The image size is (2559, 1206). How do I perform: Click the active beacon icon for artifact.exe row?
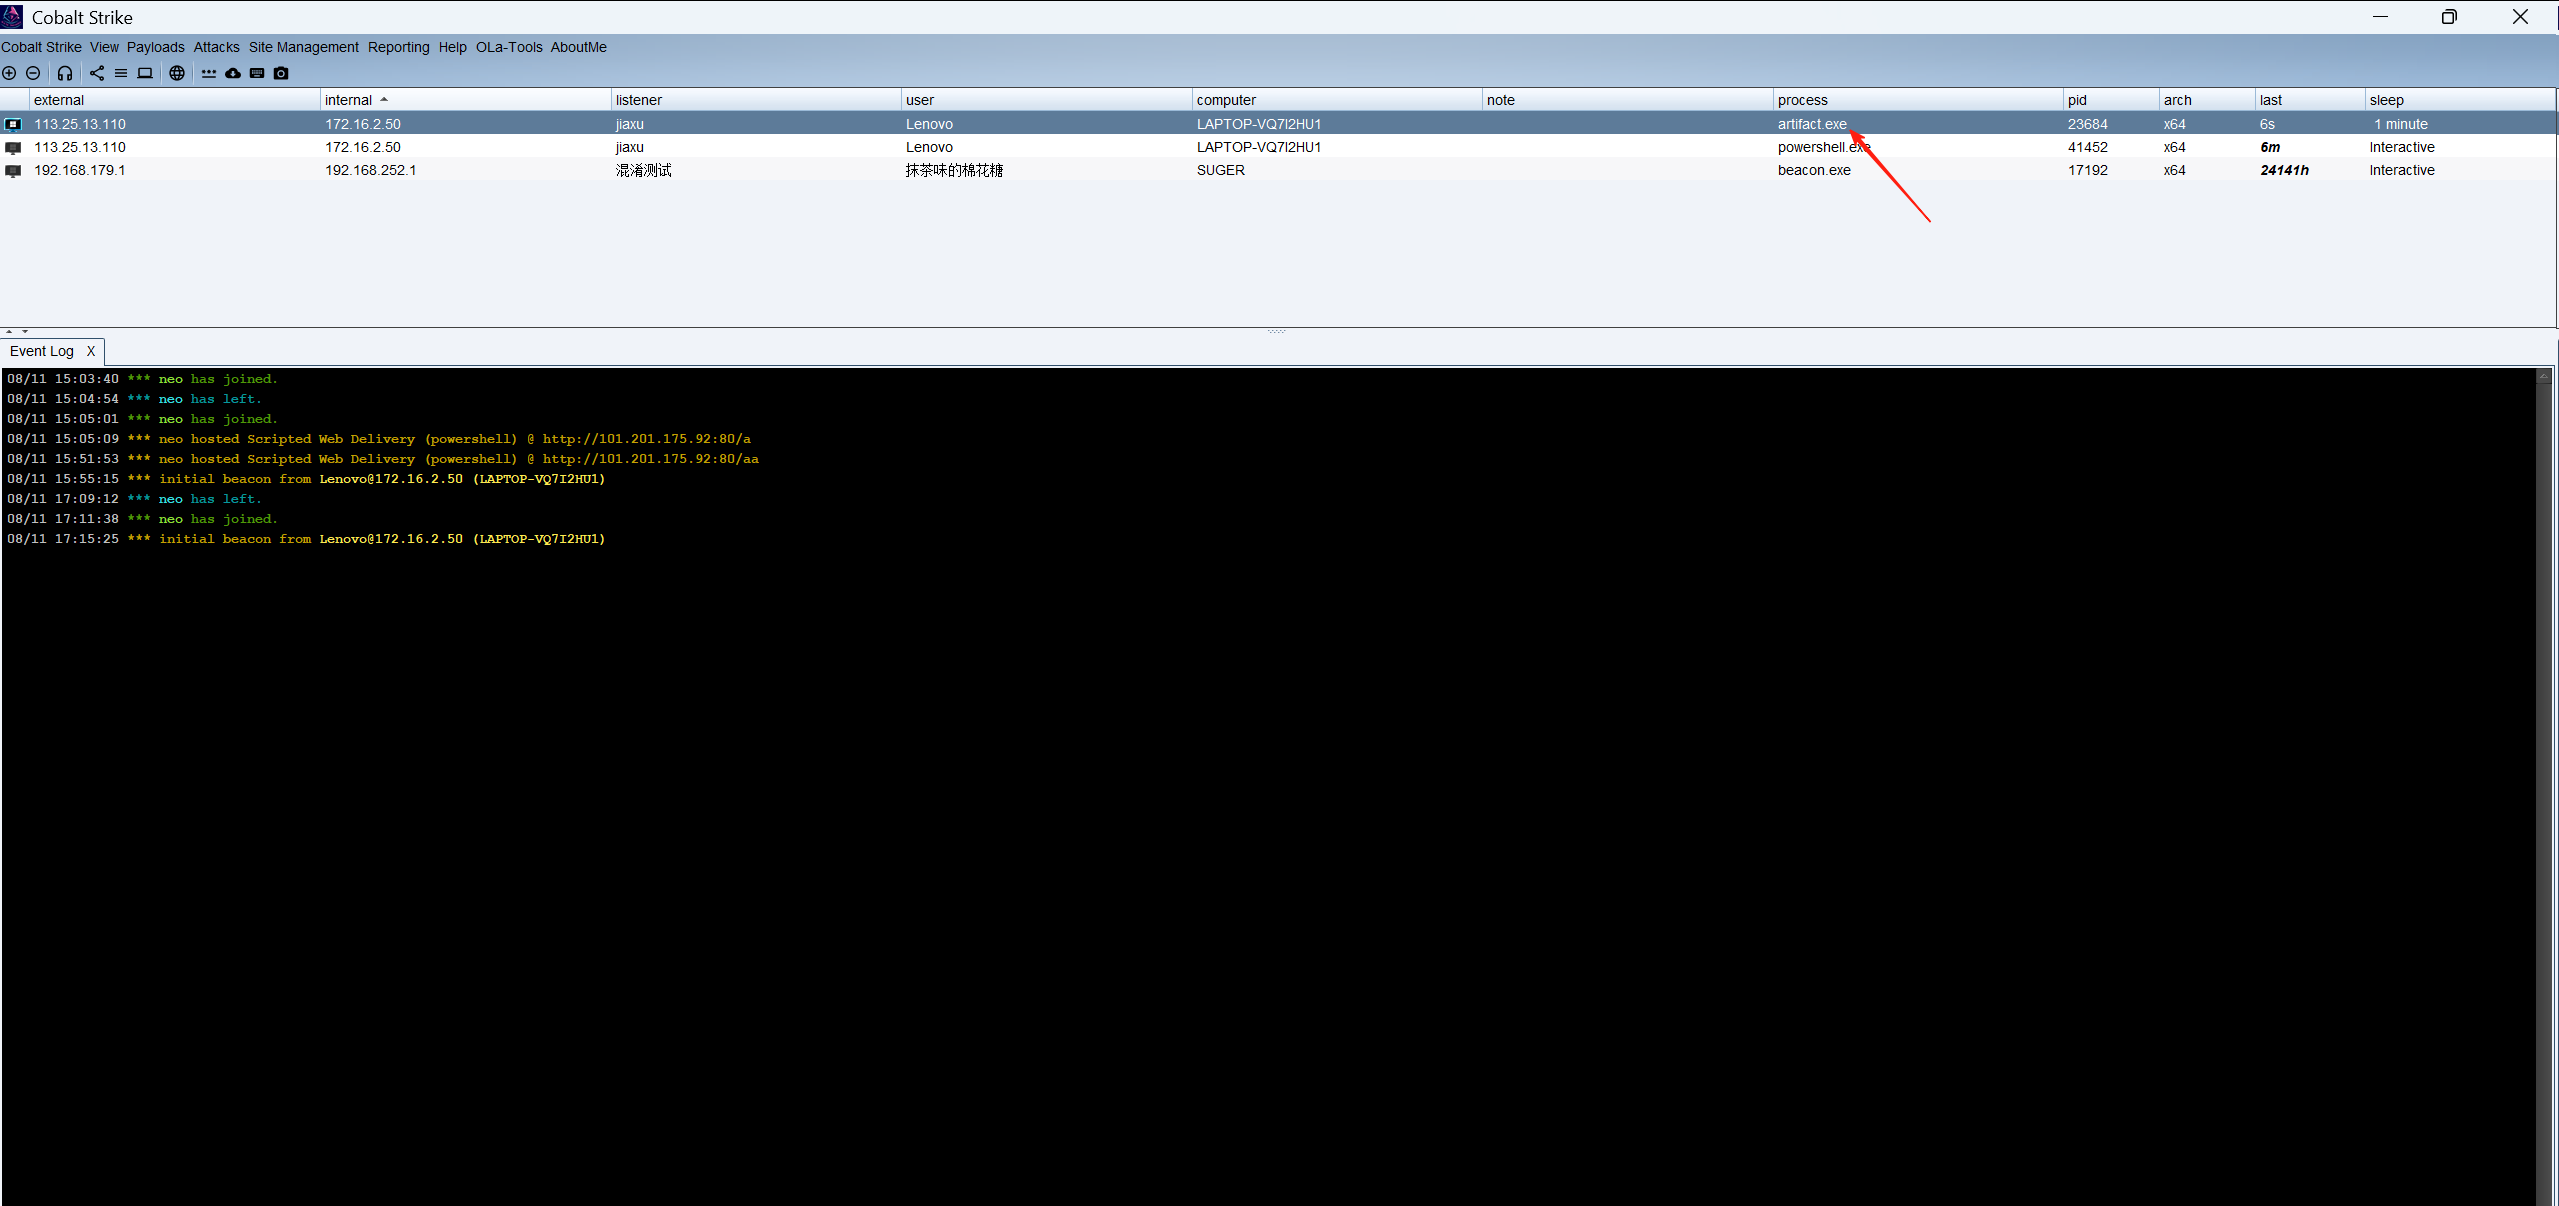[x=13, y=124]
